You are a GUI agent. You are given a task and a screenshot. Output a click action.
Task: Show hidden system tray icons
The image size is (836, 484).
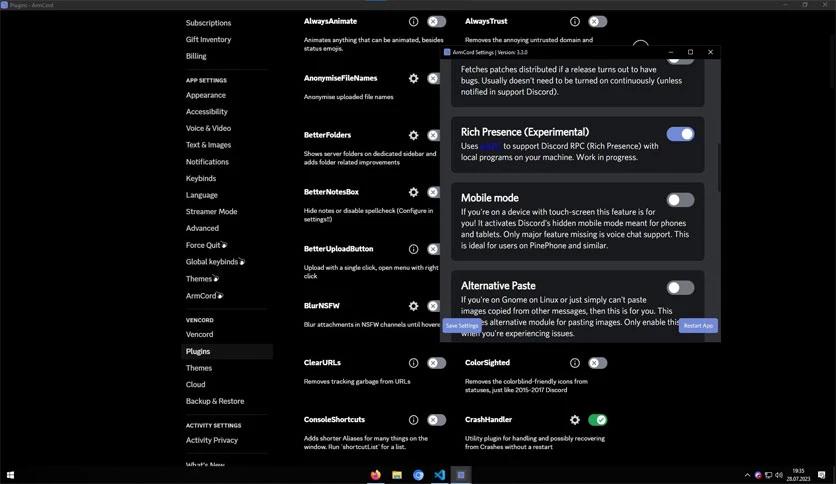pos(747,475)
